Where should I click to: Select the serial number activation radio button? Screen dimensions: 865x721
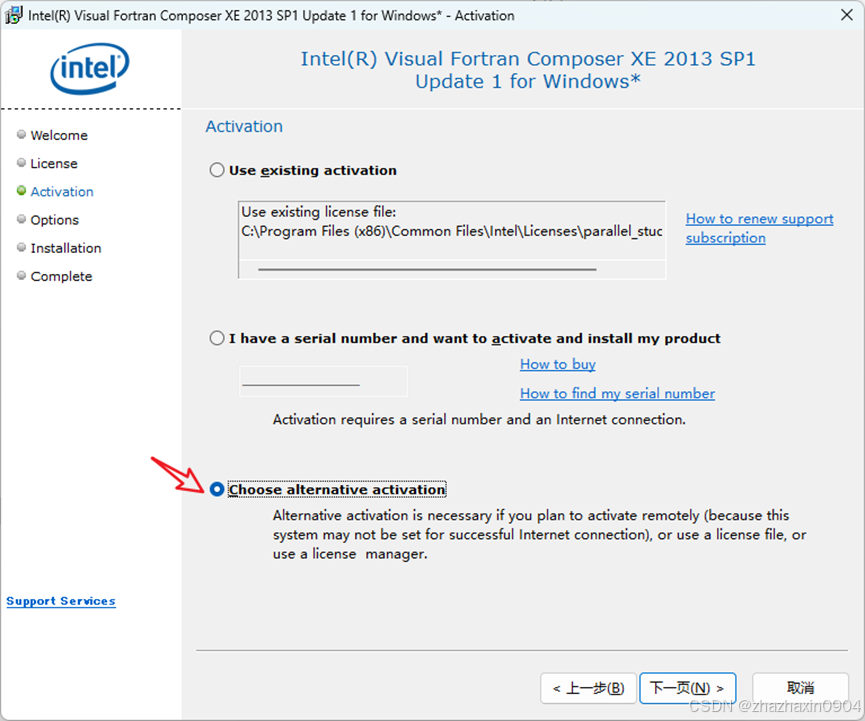point(217,338)
